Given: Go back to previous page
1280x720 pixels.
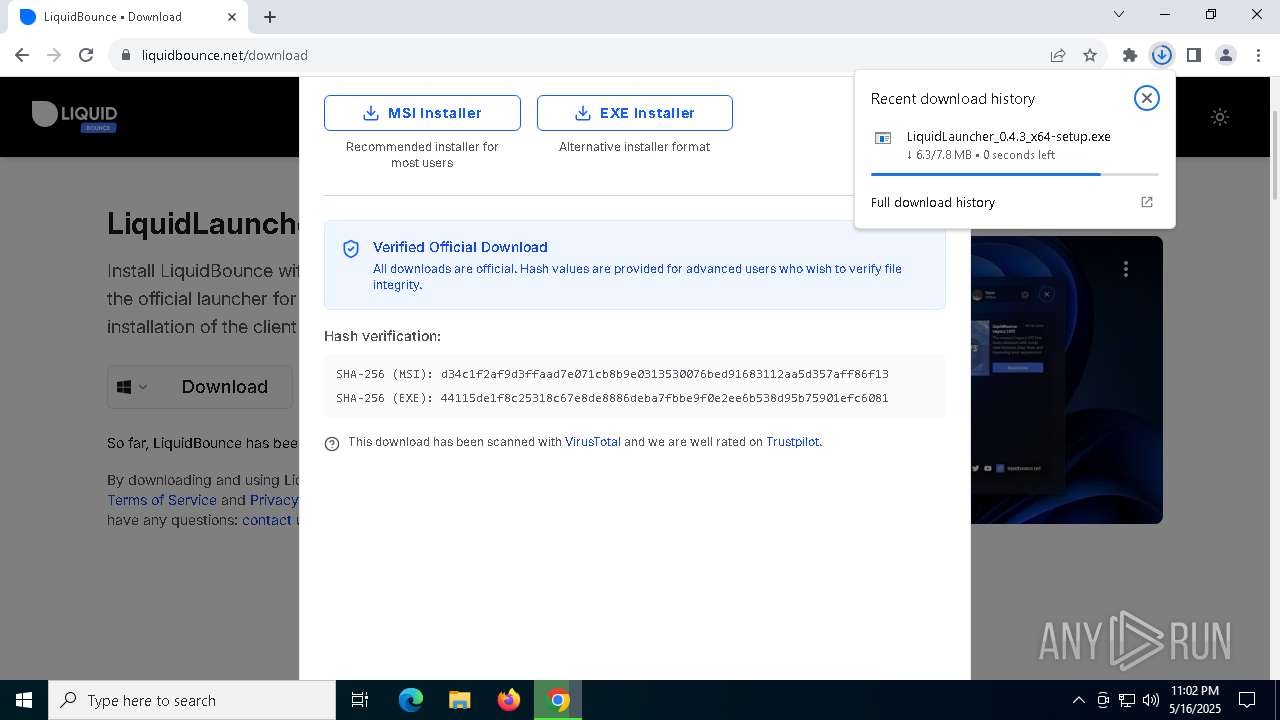Looking at the screenshot, I should pyautogui.click(x=22, y=55).
